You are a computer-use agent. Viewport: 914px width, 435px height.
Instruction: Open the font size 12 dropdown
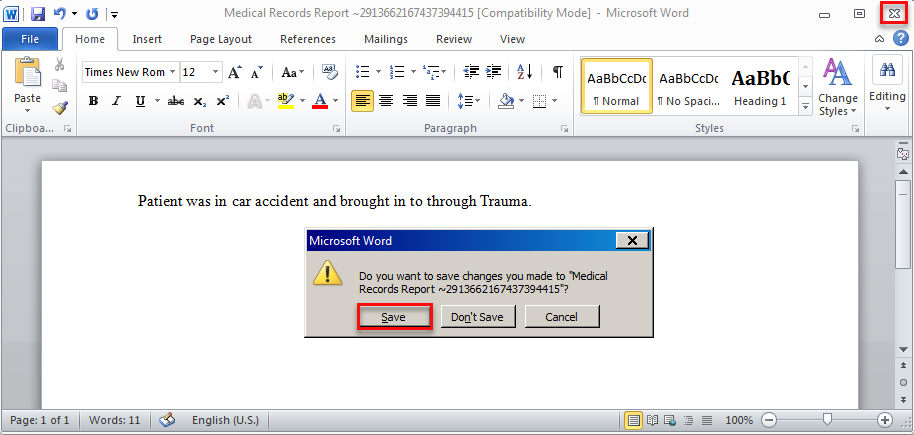click(x=216, y=72)
